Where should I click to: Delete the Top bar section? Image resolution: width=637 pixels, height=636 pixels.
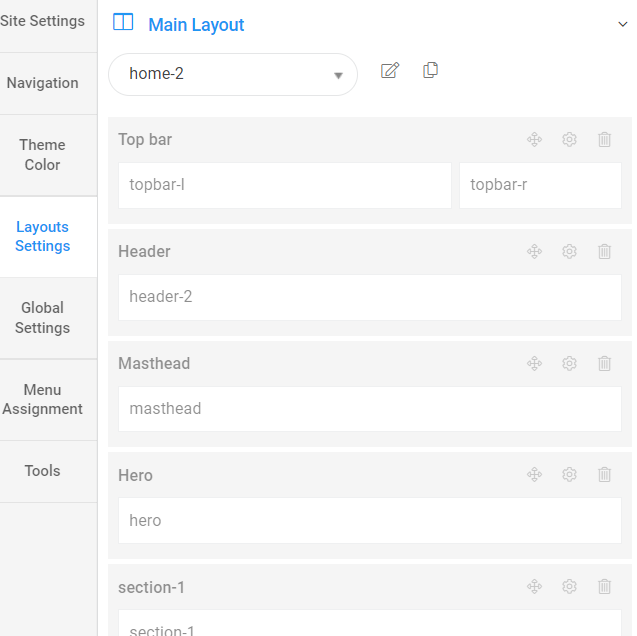click(605, 140)
